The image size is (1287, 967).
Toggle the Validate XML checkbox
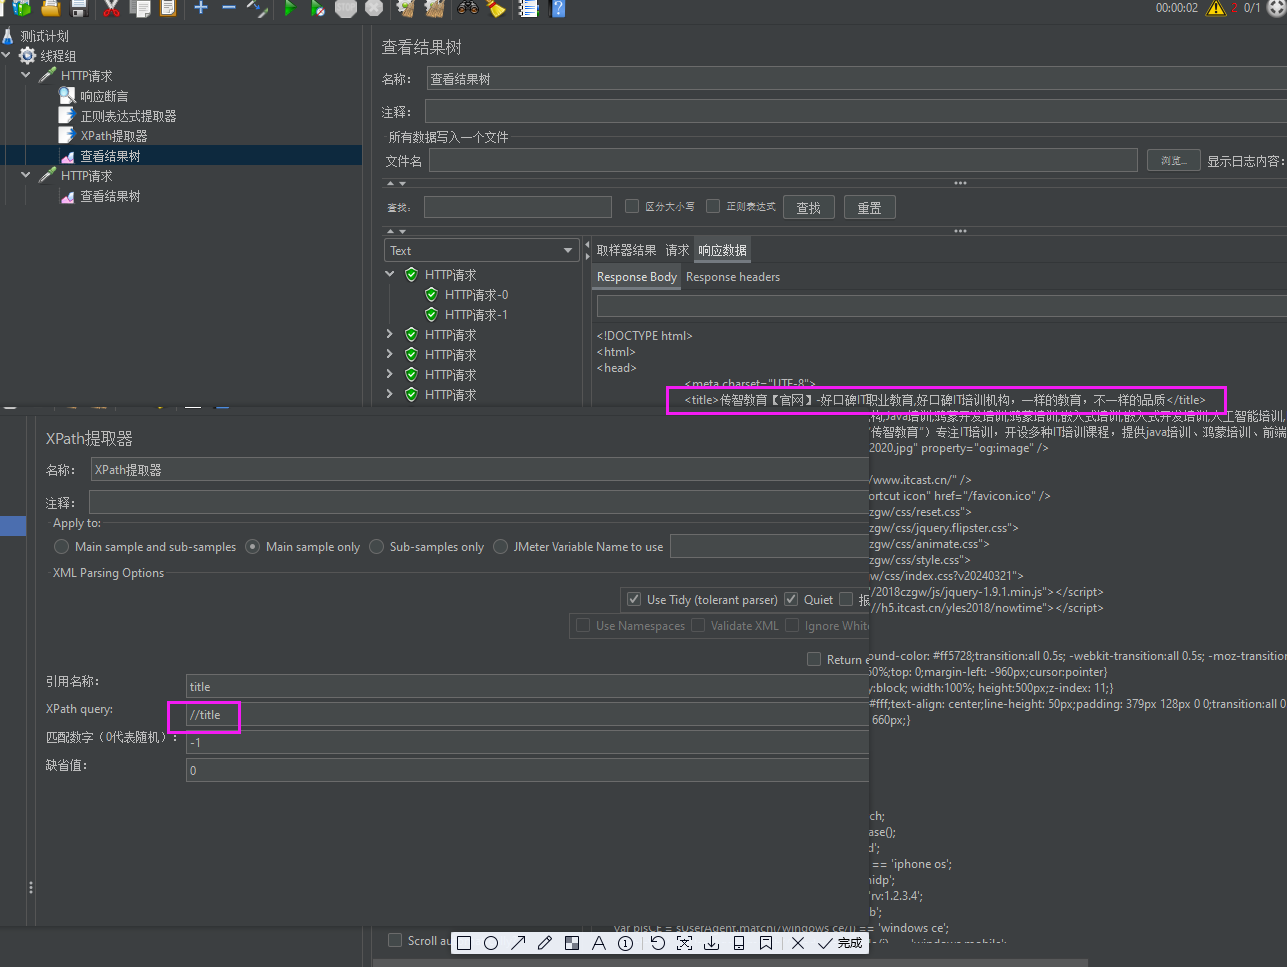tap(698, 625)
